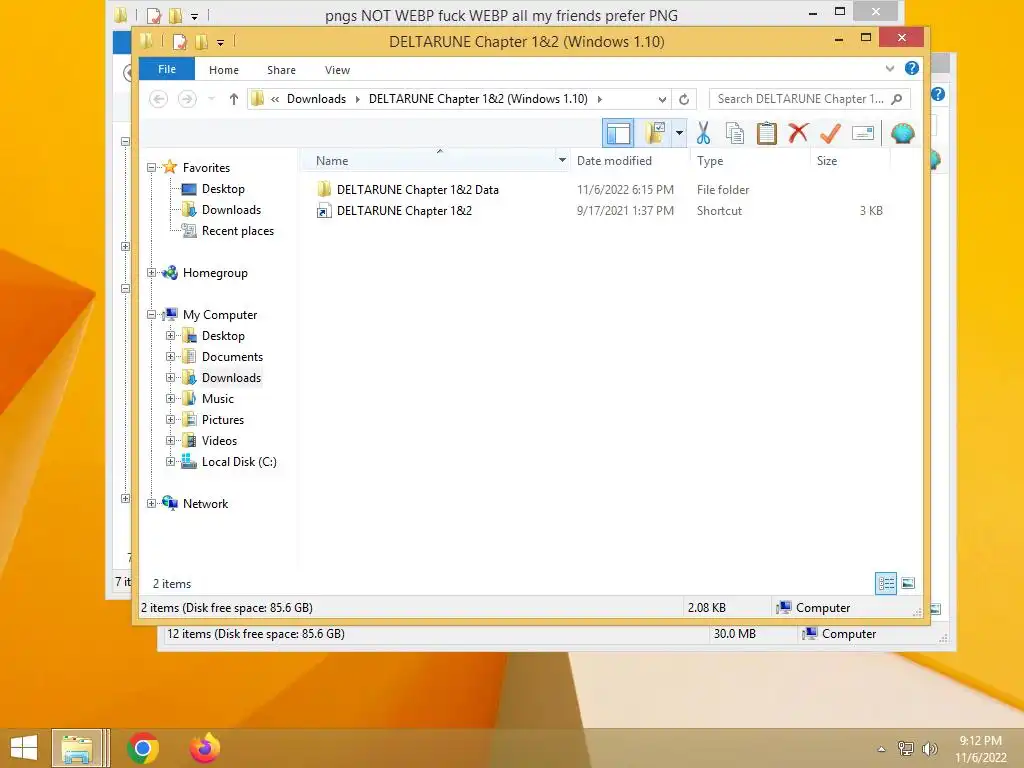The image size is (1024, 768).
Task: Click the Cut scissors icon
Action: pyautogui.click(x=703, y=133)
